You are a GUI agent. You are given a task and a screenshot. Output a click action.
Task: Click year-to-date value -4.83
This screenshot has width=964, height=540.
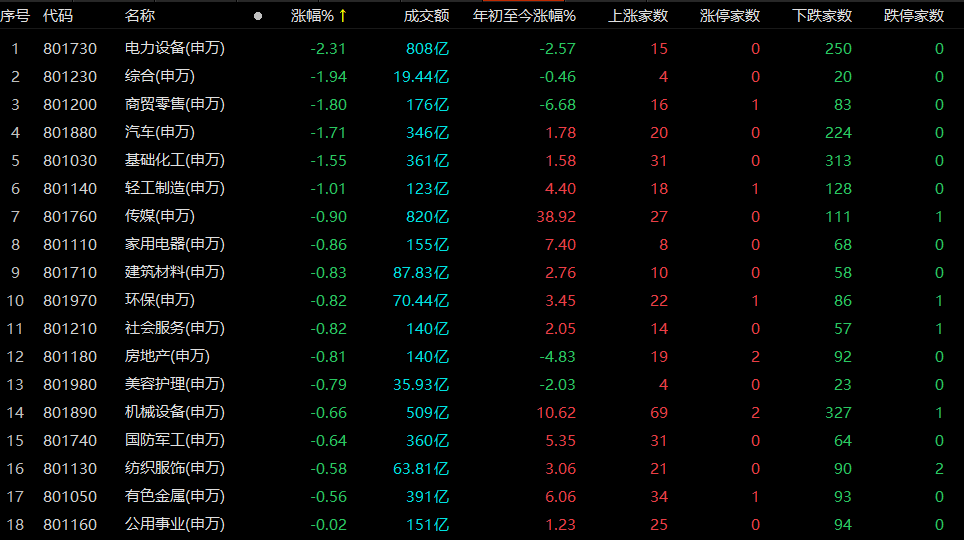(558, 357)
